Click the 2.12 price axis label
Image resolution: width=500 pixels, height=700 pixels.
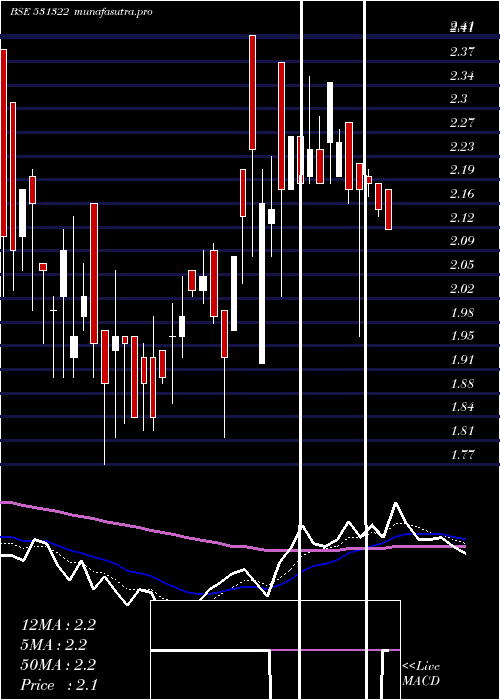tap(462, 218)
